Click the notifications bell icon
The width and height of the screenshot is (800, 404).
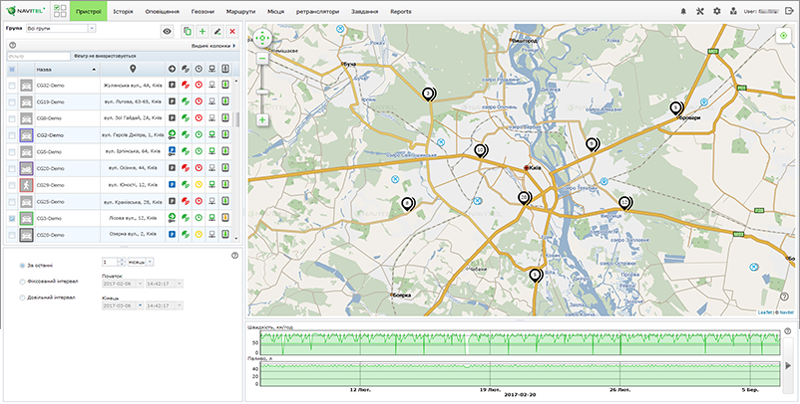[684, 11]
